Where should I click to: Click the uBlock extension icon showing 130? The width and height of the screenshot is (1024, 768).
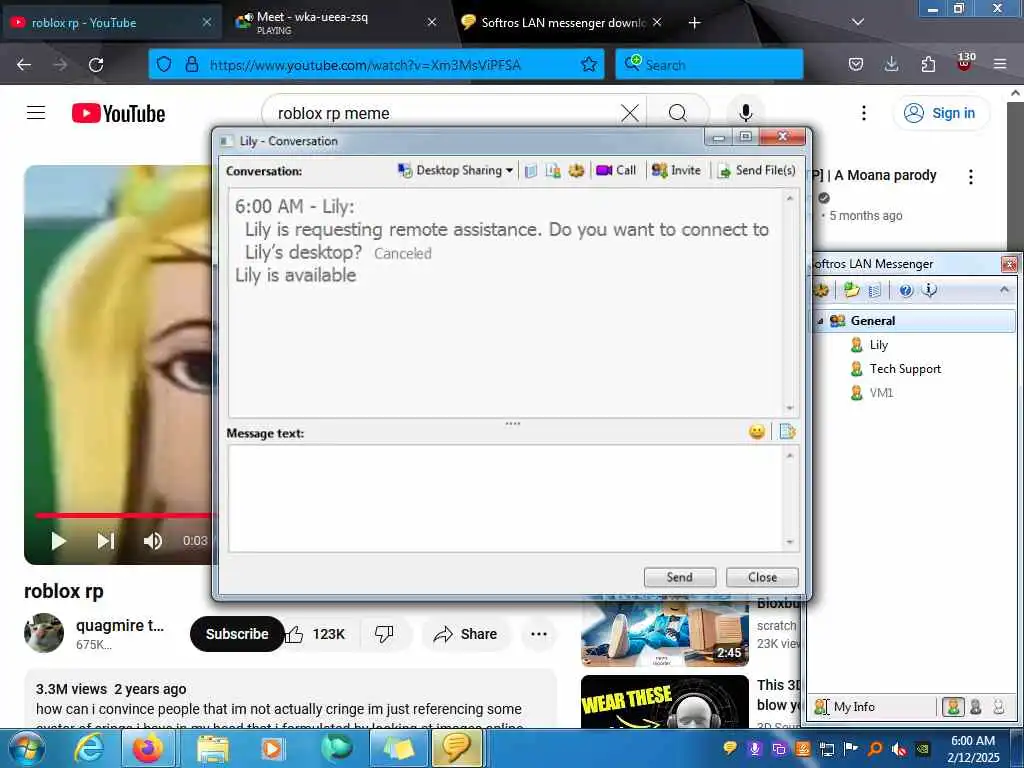pyautogui.click(x=965, y=63)
